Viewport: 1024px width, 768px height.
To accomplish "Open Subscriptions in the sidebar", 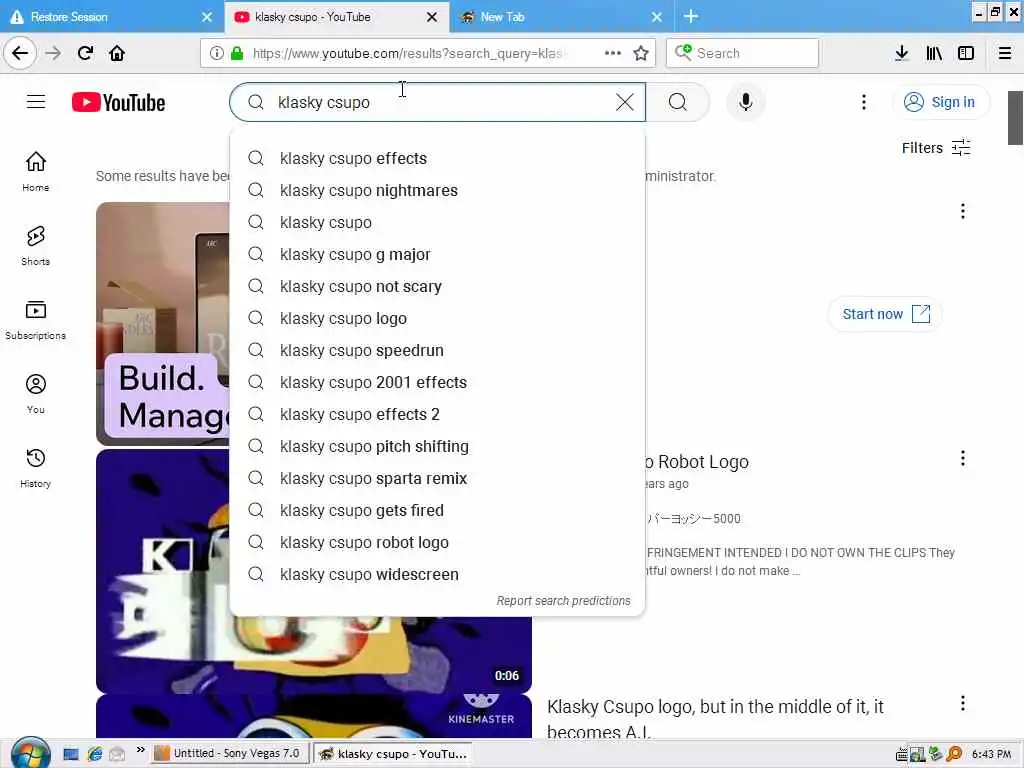I will coord(36,320).
